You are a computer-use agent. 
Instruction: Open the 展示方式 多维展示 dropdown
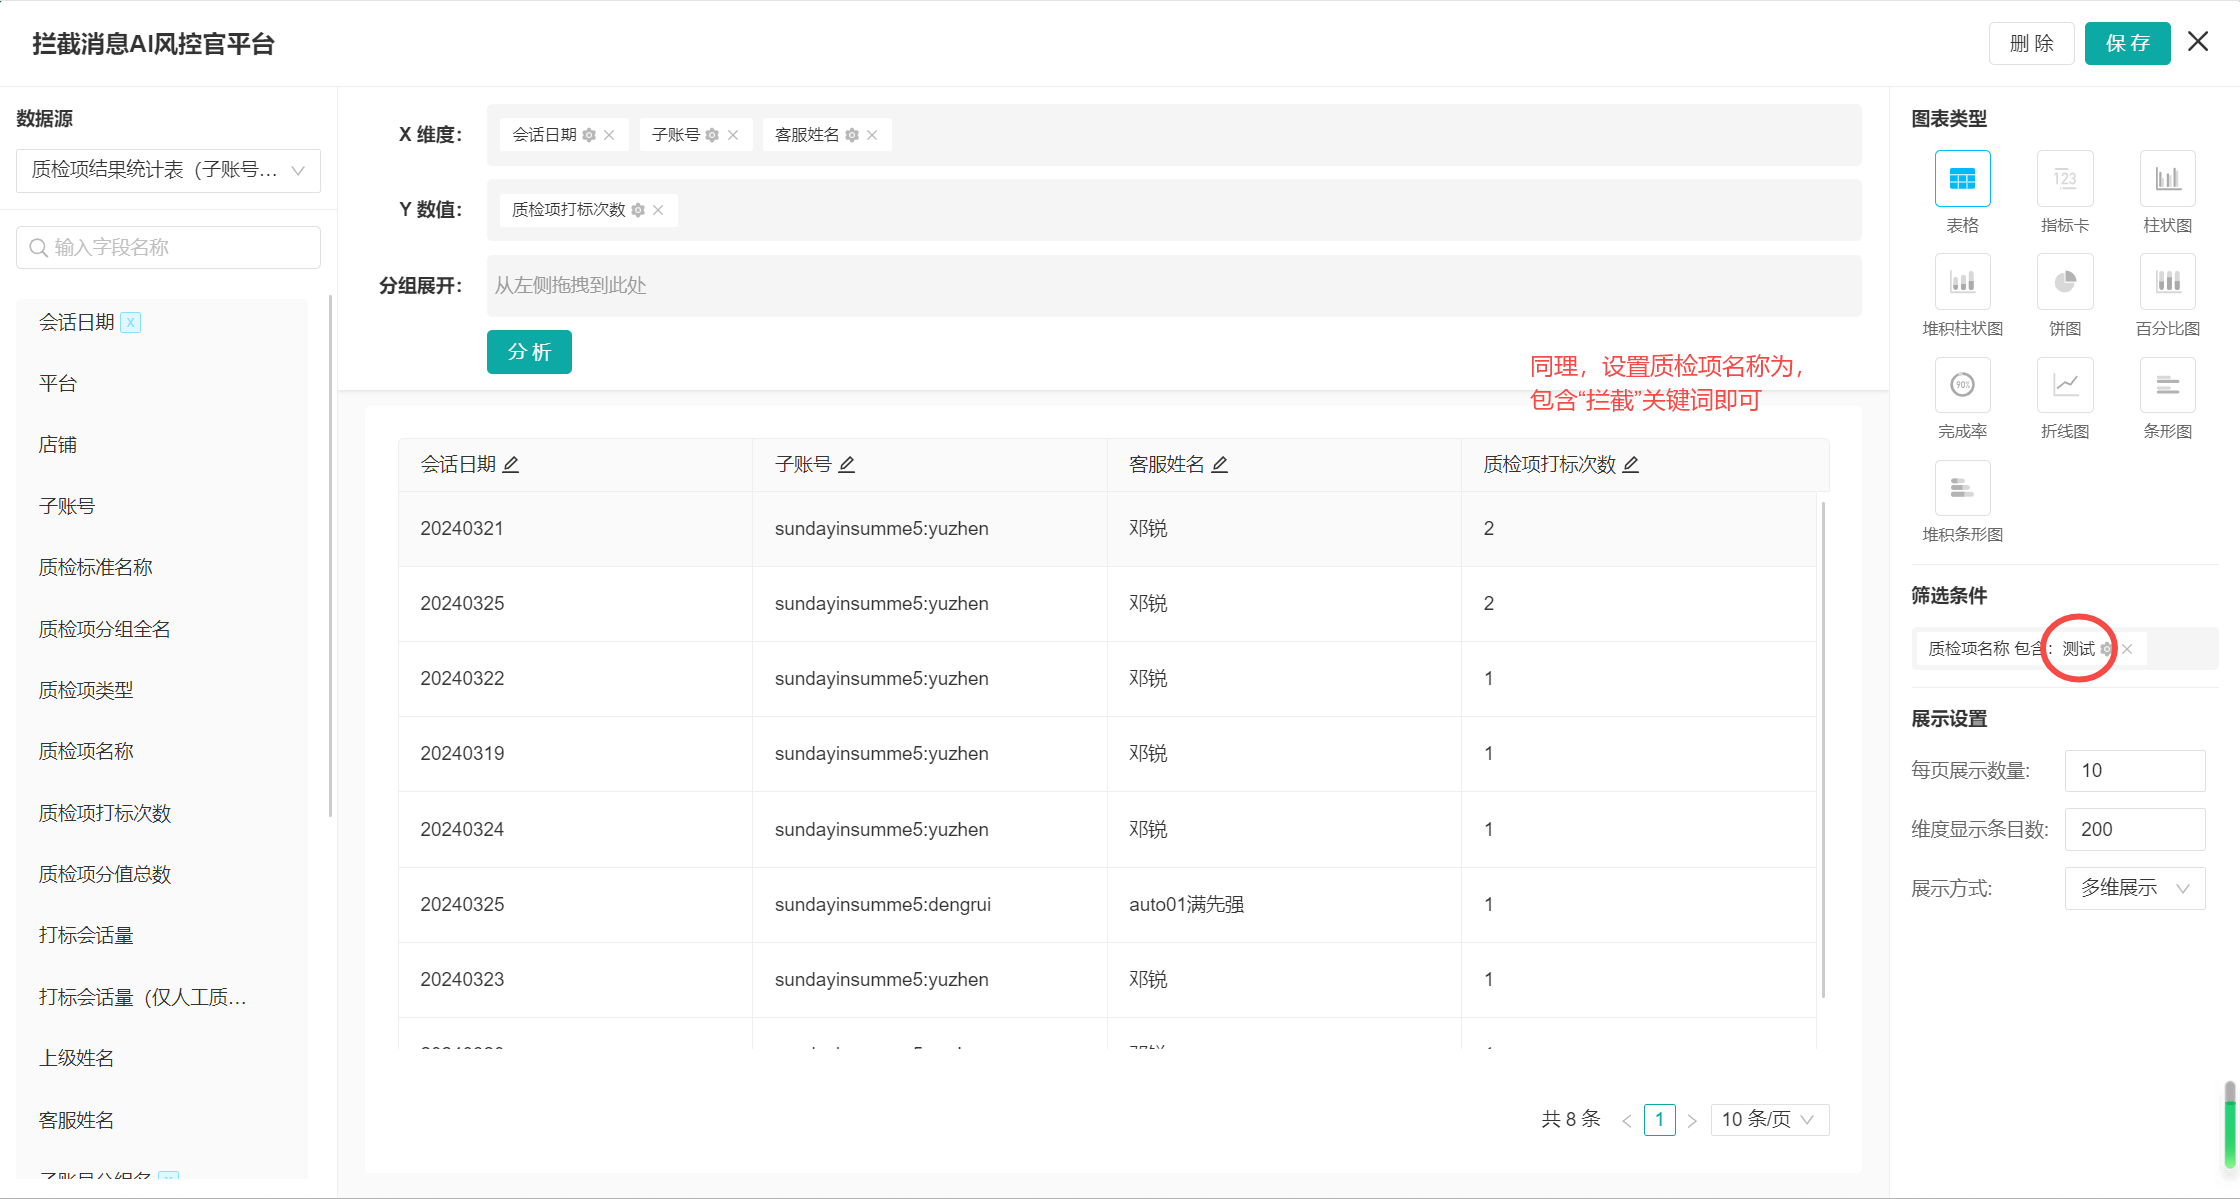click(x=2135, y=888)
